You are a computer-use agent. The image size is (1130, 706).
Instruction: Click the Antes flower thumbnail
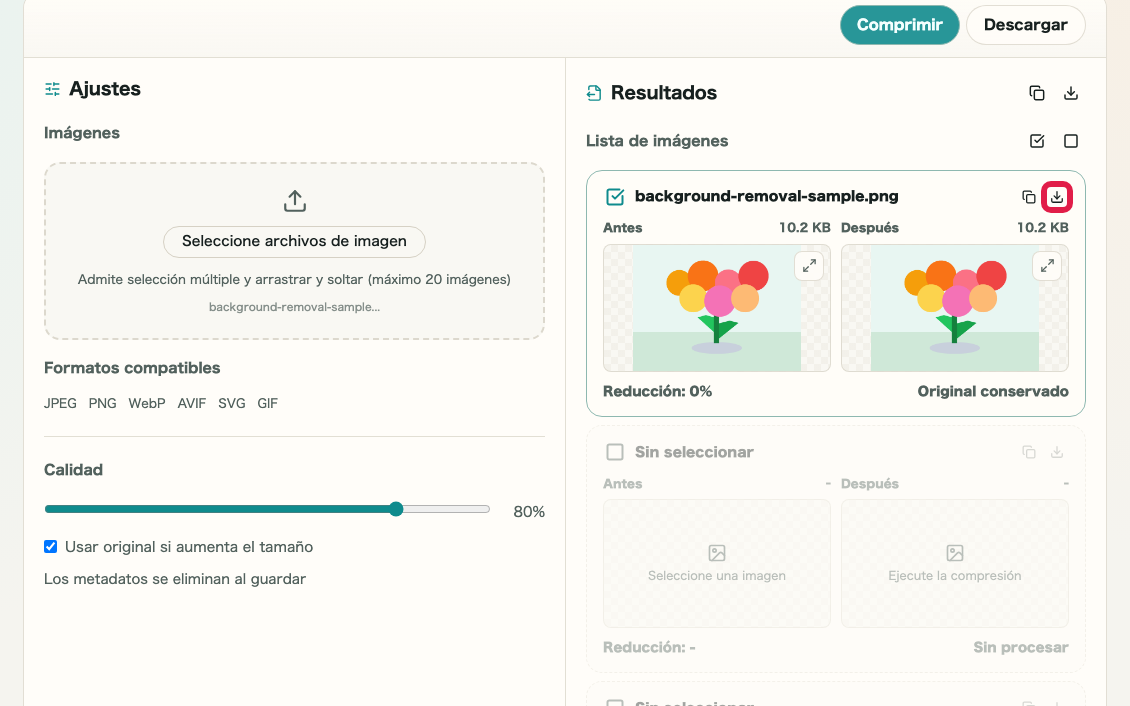(716, 308)
